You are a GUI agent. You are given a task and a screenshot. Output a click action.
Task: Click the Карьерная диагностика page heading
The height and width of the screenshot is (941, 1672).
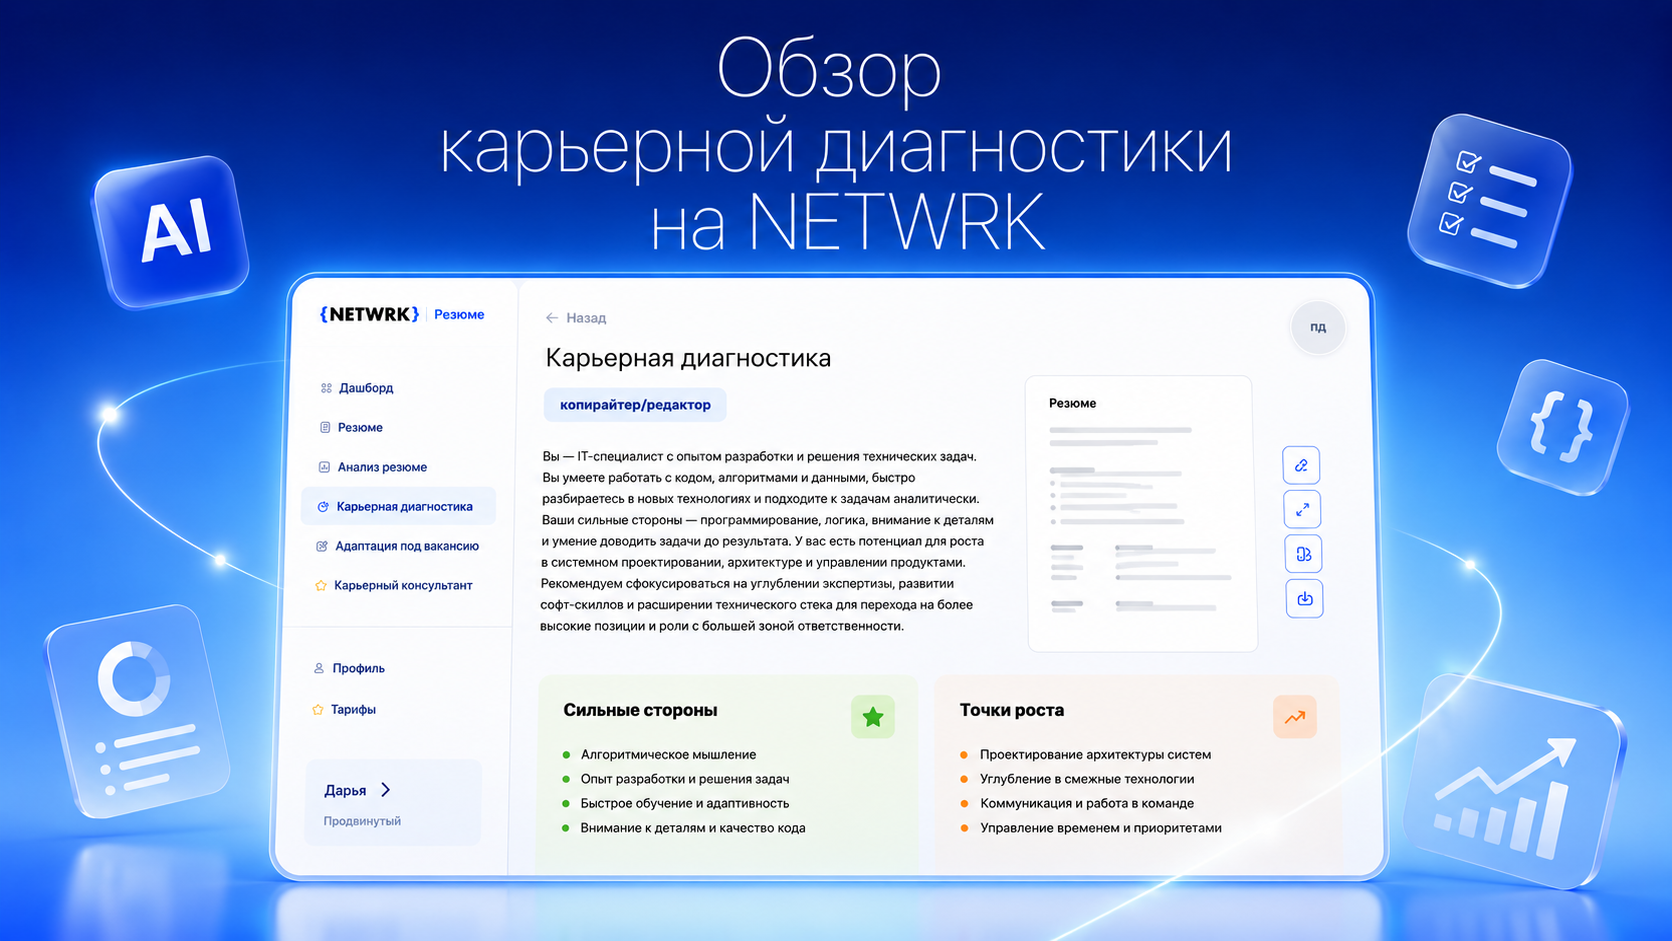688,358
